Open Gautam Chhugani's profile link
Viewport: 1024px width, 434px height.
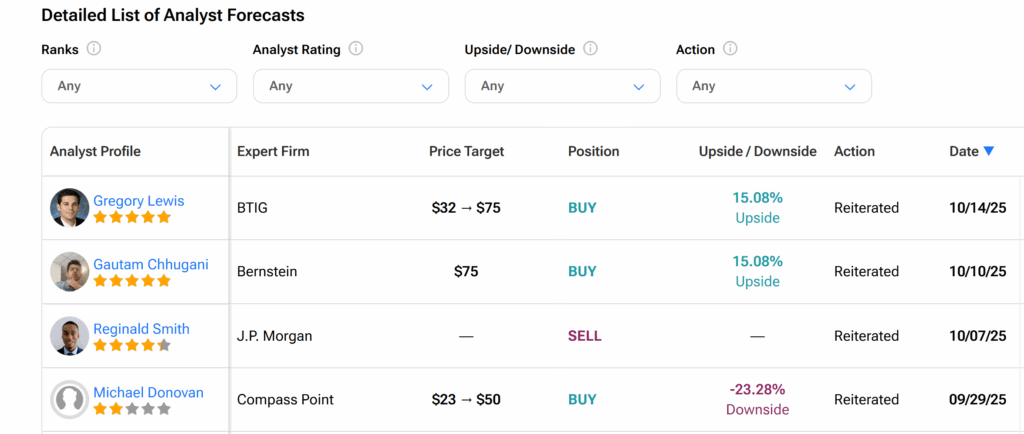151,265
